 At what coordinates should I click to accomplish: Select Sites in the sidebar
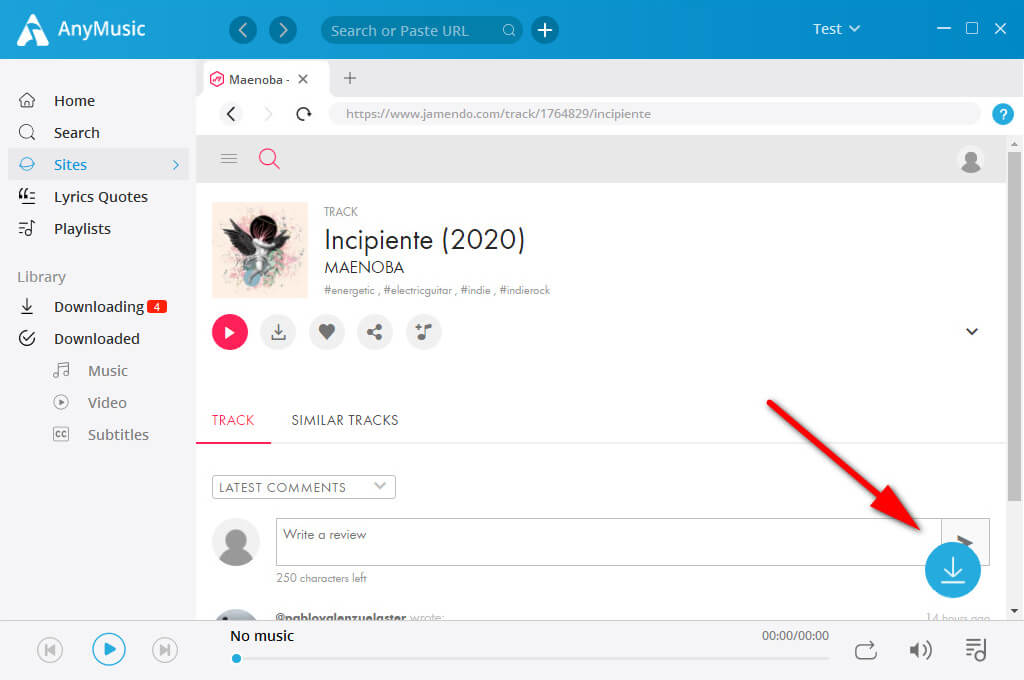click(x=99, y=165)
